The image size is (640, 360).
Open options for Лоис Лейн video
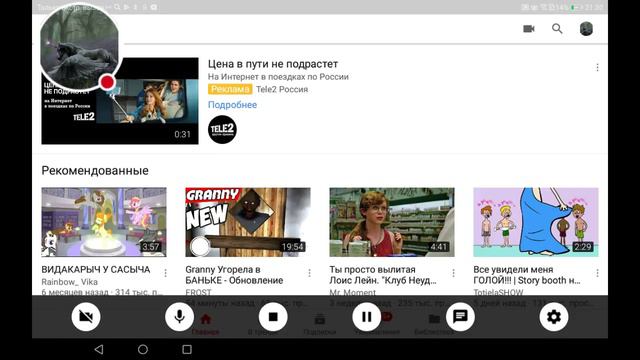click(453, 273)
